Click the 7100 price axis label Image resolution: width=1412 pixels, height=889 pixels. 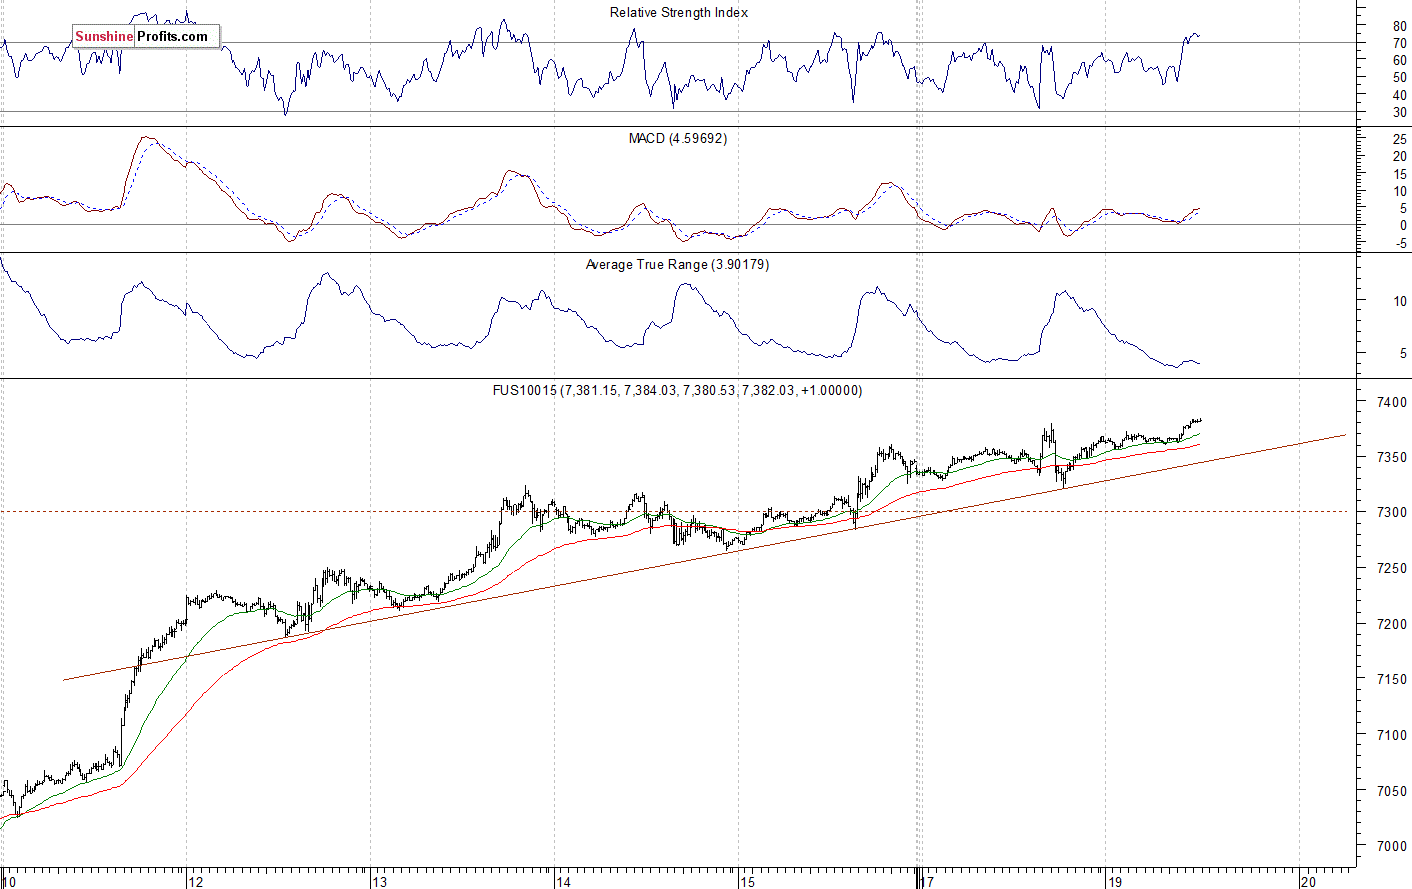click(x=1392, y=735)
